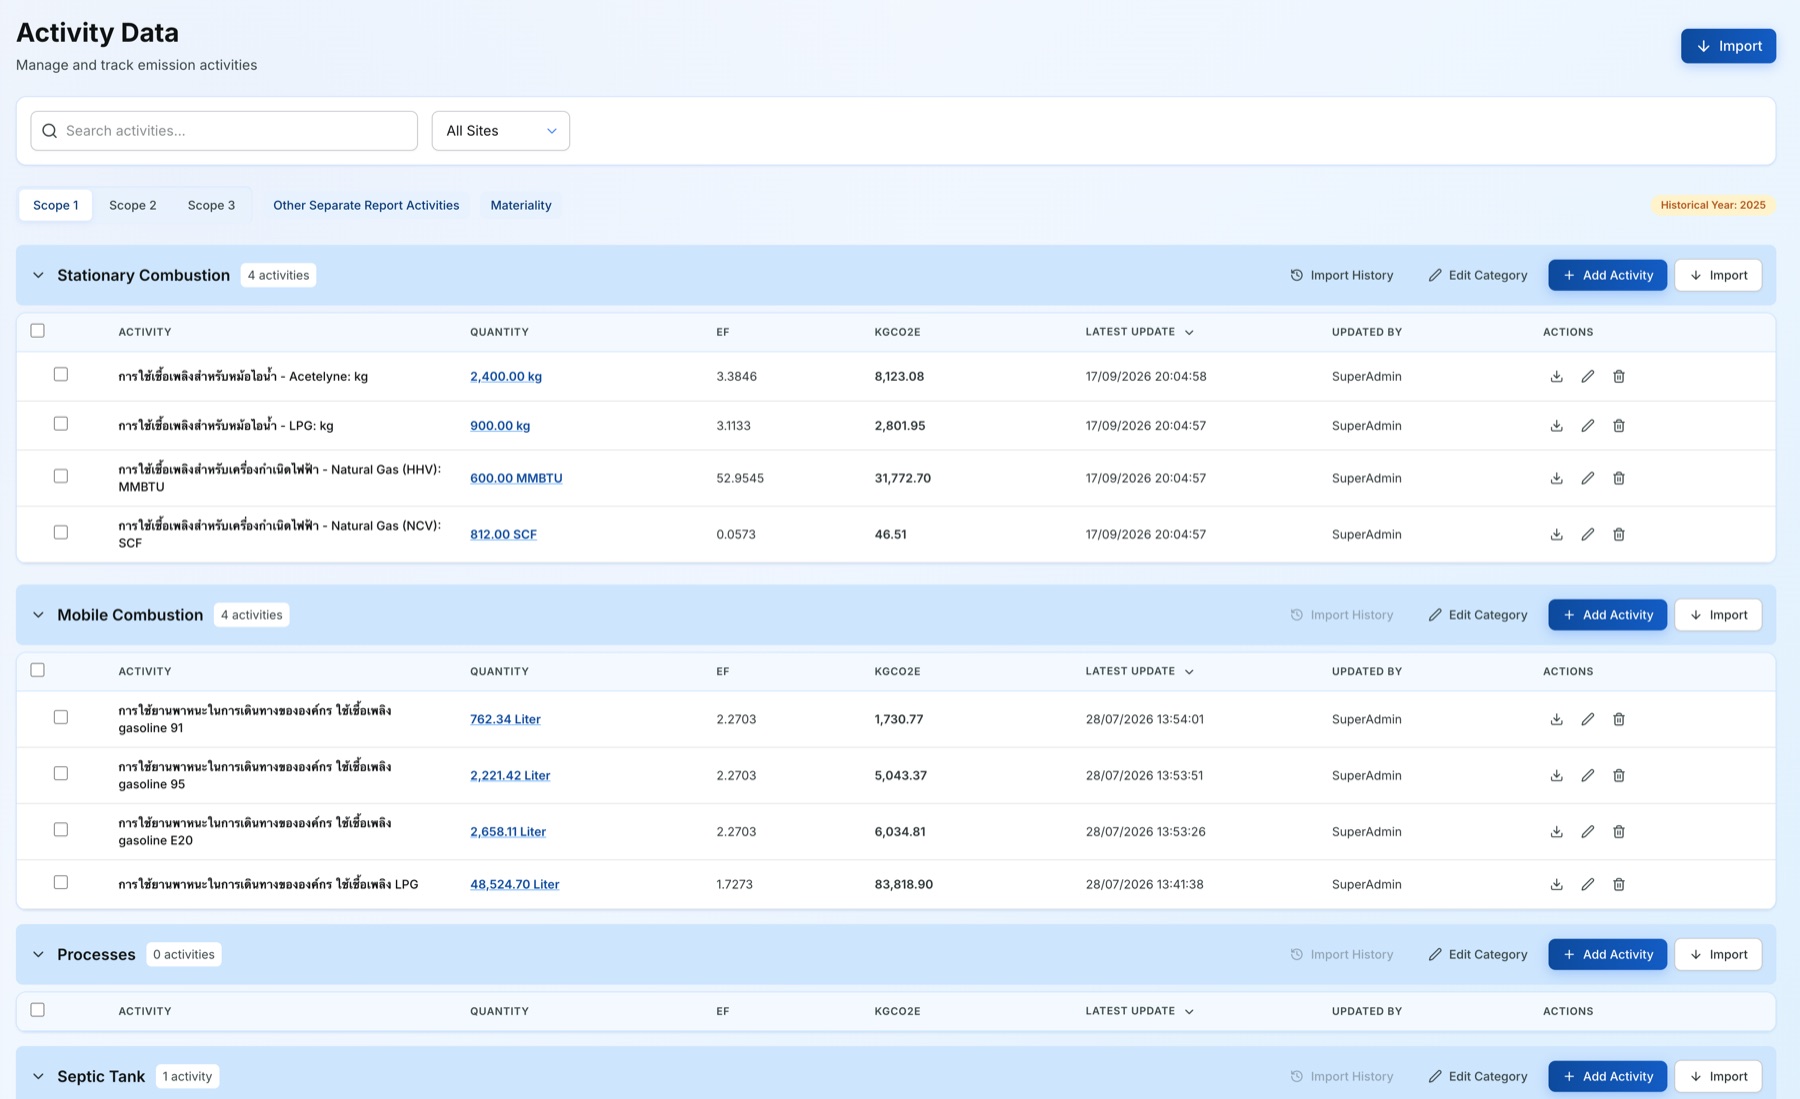Select all Mobile Combustion activities checkbox
Screen dimensions: 1800x1099
[38, 670]
